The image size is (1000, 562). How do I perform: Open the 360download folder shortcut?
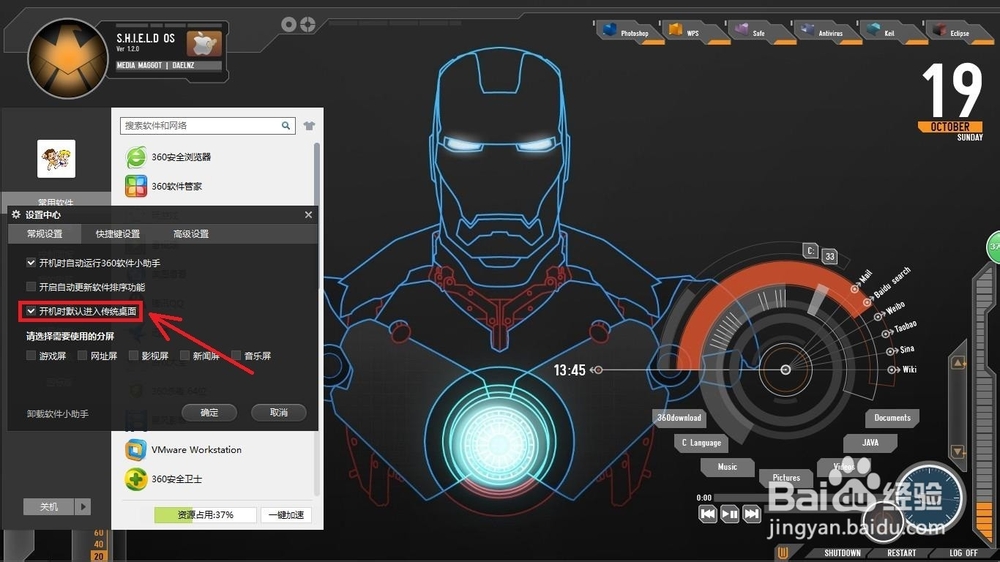pyautogui.click(x=679, y=418)
